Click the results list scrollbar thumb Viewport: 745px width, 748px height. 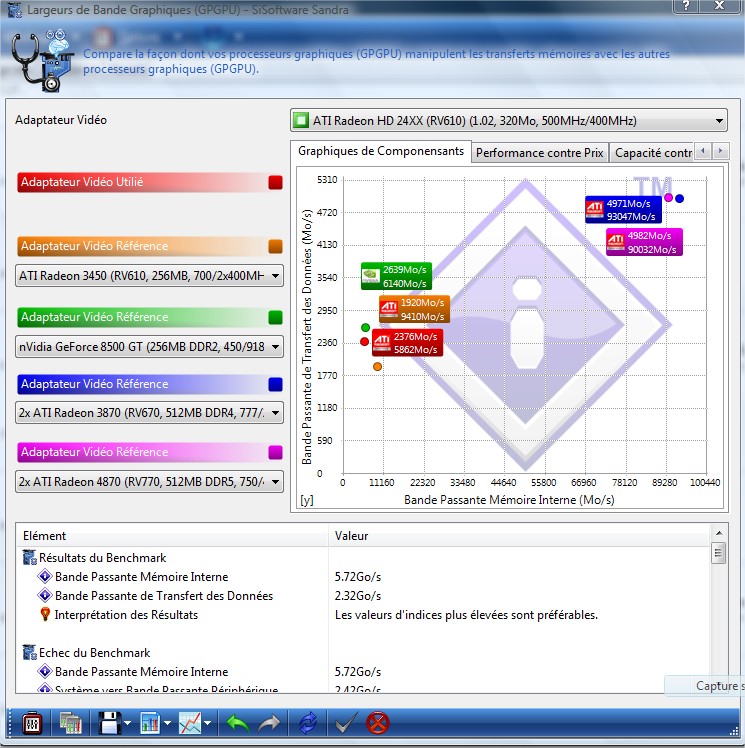point(719,553)
